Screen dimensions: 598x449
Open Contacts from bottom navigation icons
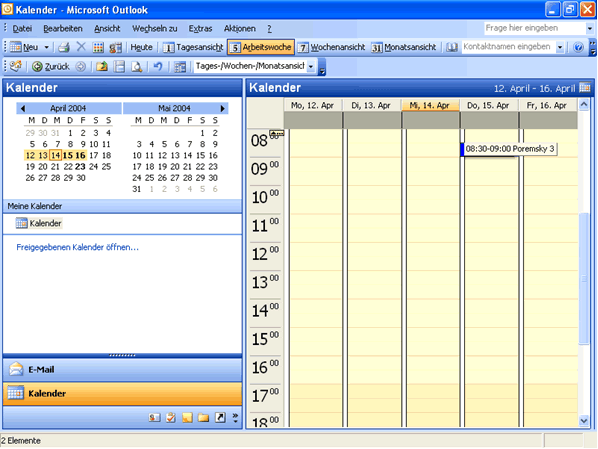coord(154,418)
